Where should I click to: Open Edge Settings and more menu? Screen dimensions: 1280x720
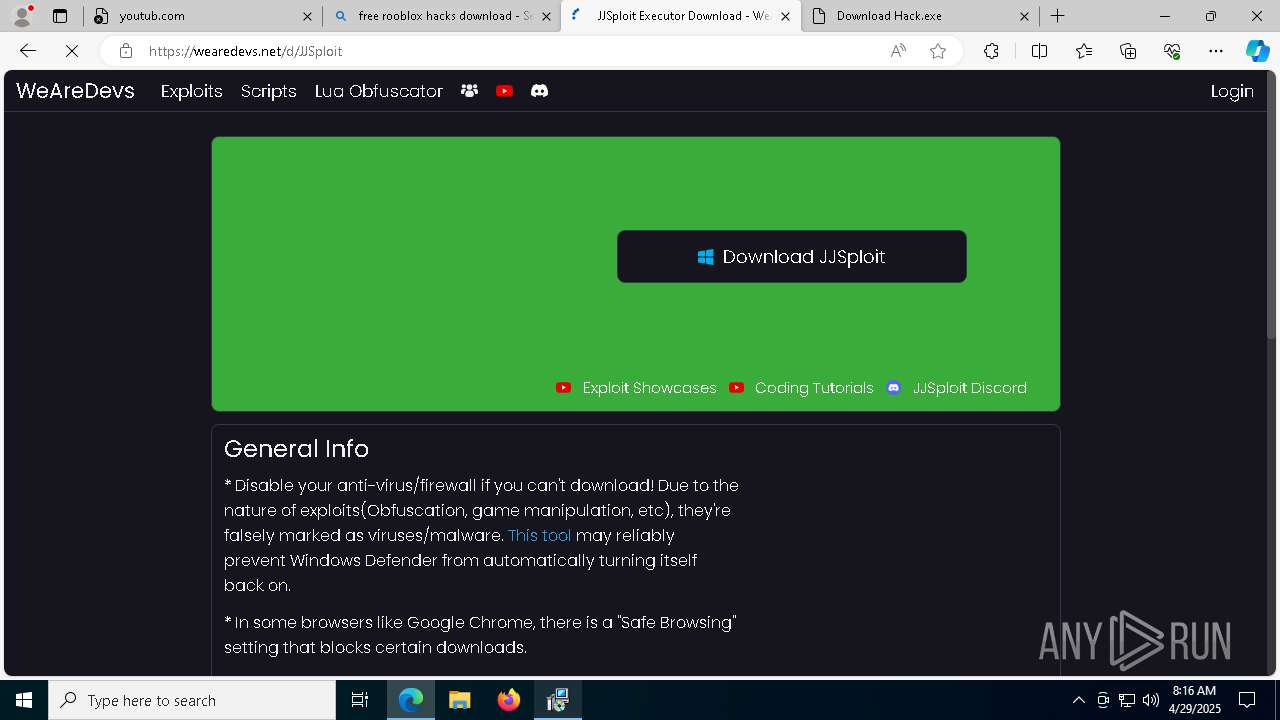click(x=1216, y=51)
